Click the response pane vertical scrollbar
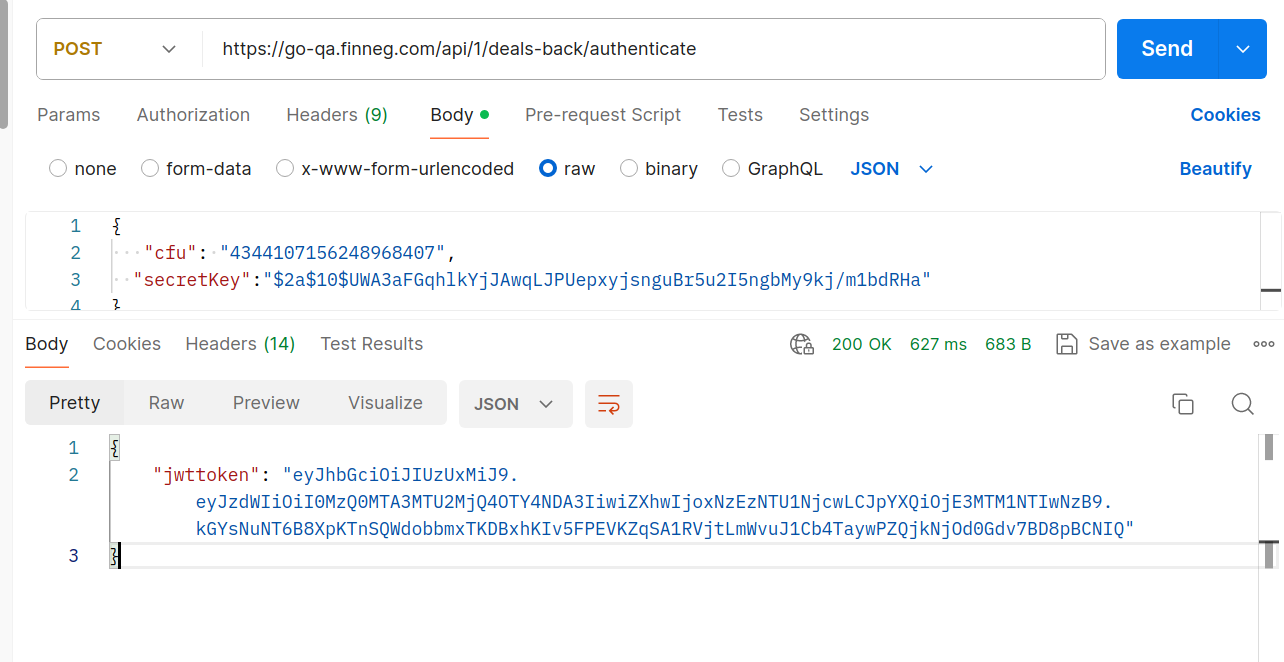The width and height of the screenshot is (1284, 662). 1270,500
